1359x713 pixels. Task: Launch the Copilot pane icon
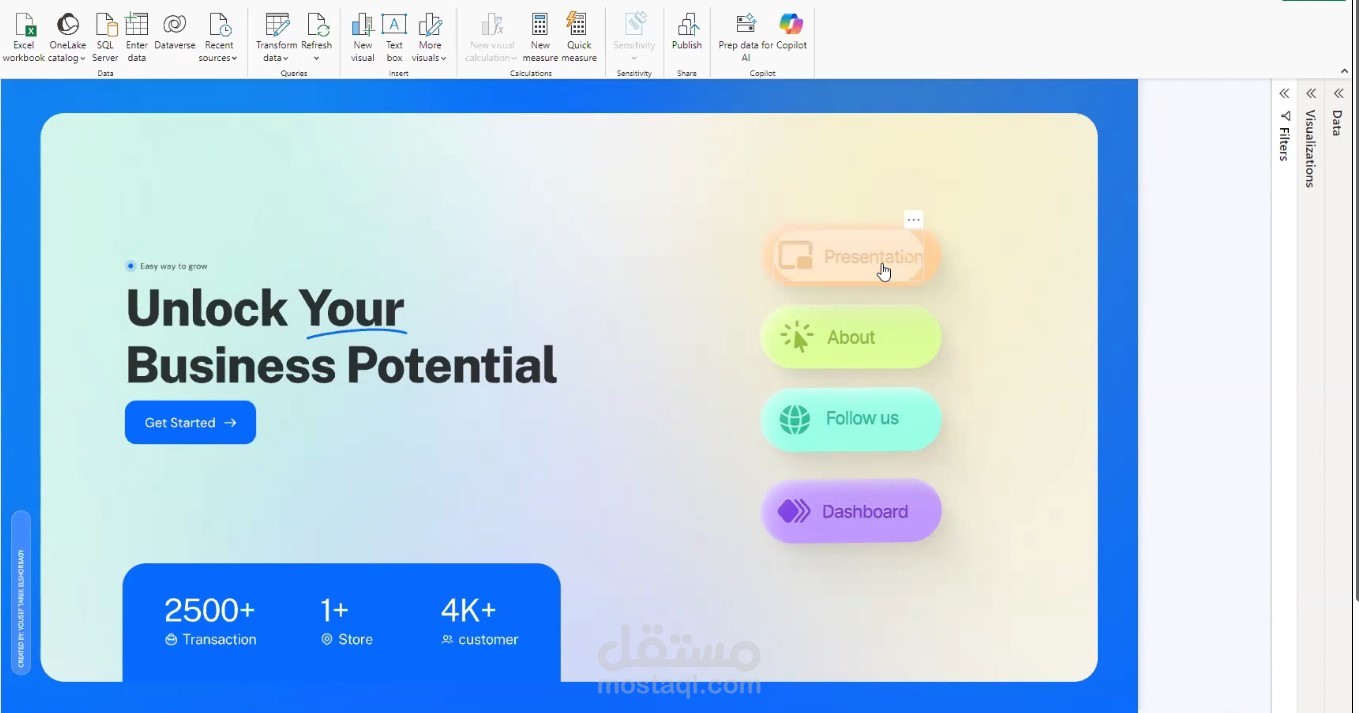click(x=791, y=32)
